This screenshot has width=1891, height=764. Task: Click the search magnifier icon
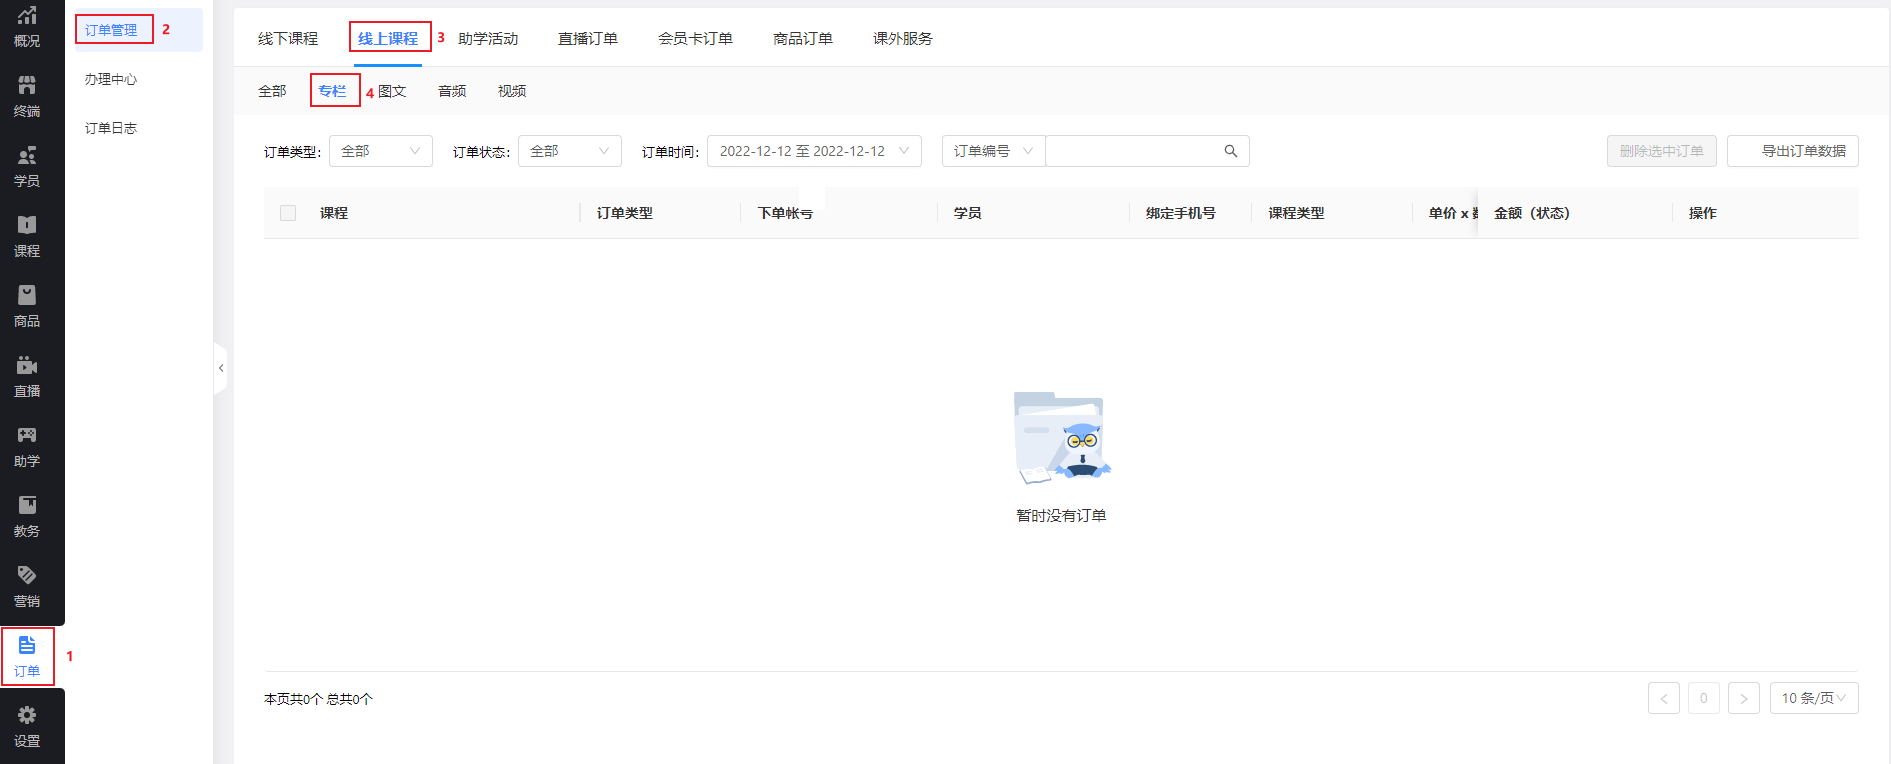click(x=1231, y=151)
